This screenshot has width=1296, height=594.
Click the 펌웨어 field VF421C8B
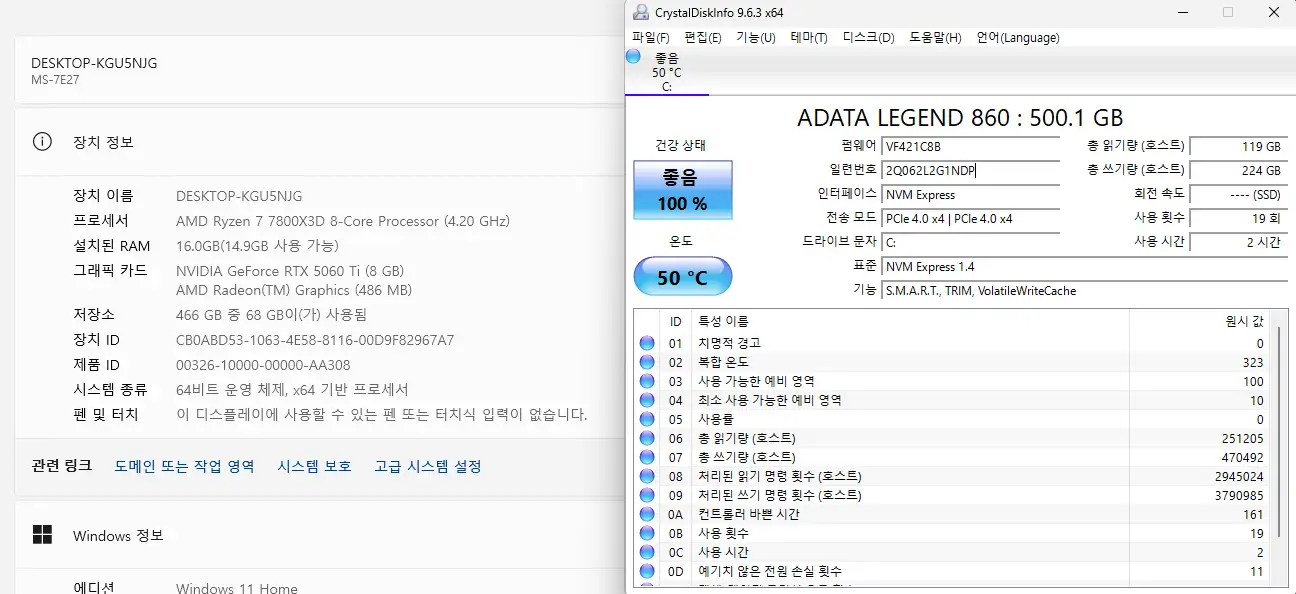(970, 147)
